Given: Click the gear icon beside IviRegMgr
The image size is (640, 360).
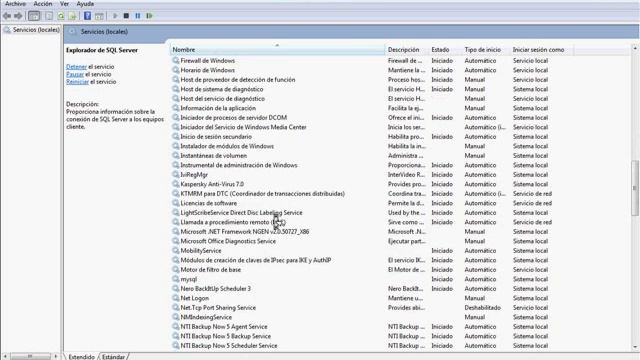Looking at the screenshot, I should pyautogui.click(x=176, y=175).
